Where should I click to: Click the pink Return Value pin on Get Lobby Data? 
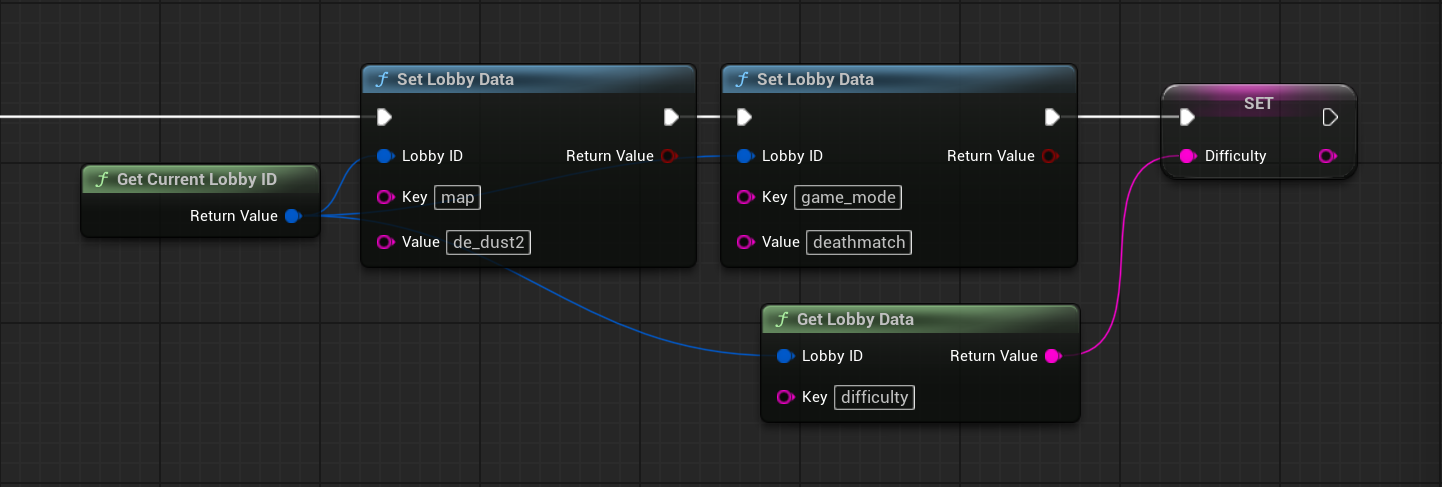point(1052,356)
